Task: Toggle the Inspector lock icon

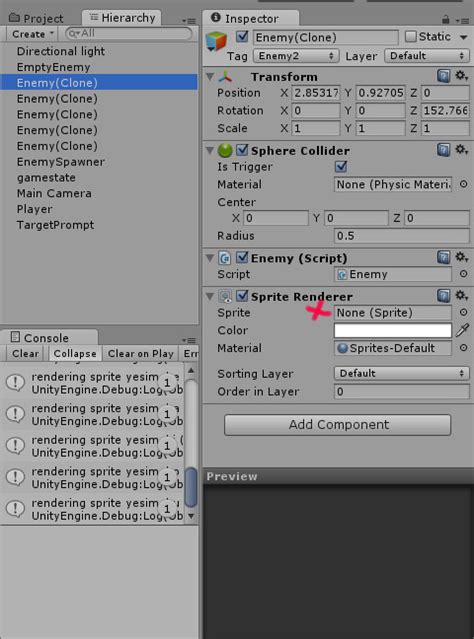Action: click(446, 19)
